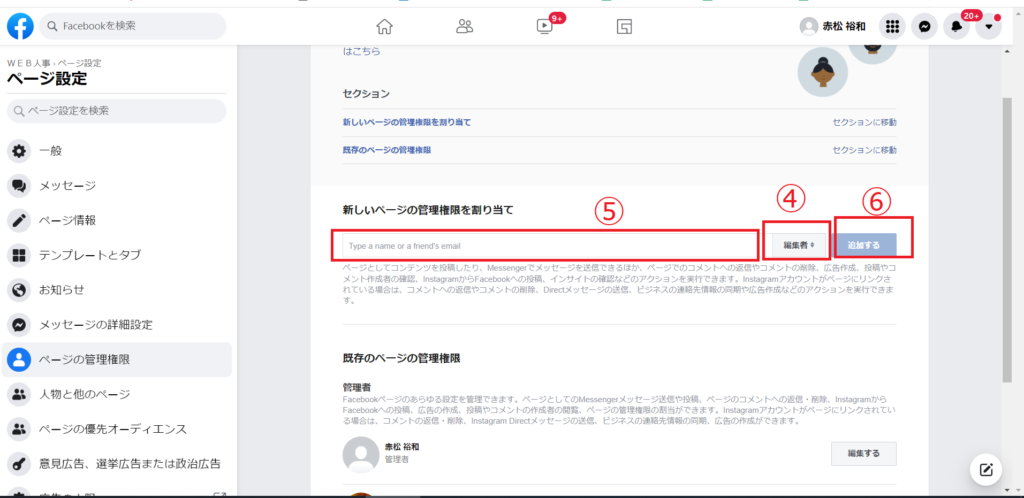
Task: Open the Friends icon in top navigation
Action: [x=464, y=27]
